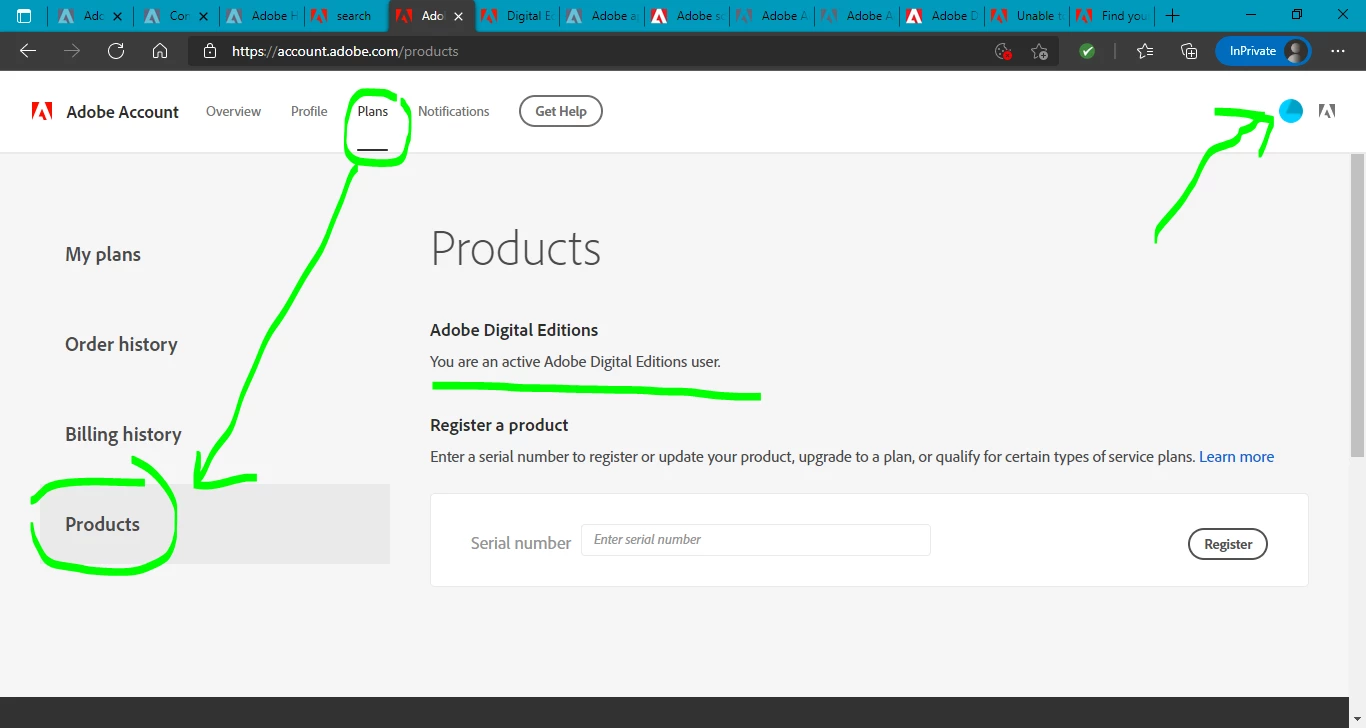Reload the page with the refresh icon
1366x728 pixels.
116,51
